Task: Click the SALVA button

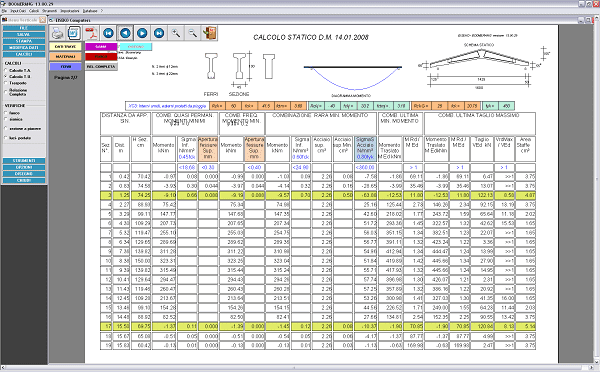Action: point(24,34)
